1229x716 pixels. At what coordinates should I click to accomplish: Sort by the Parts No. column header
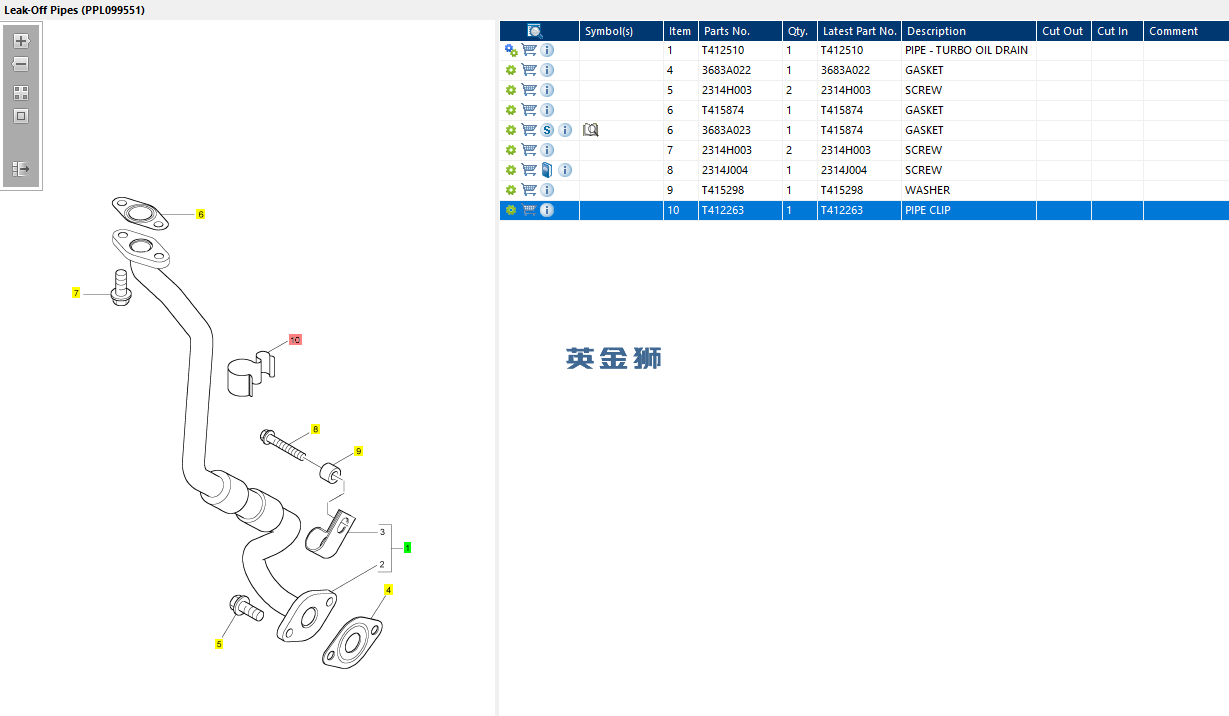click(x=739, y=31)
